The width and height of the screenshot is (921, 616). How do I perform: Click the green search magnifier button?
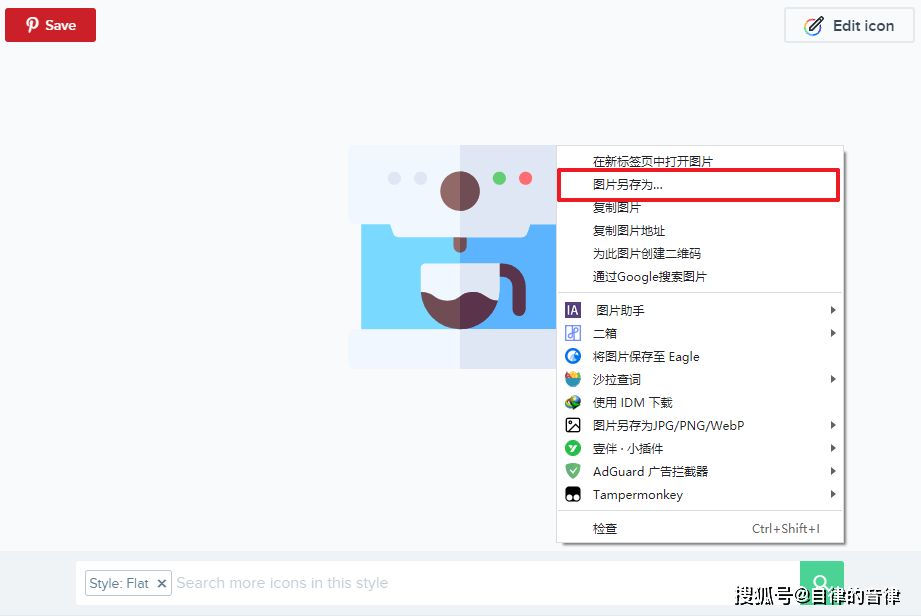[x=822, y=583]
